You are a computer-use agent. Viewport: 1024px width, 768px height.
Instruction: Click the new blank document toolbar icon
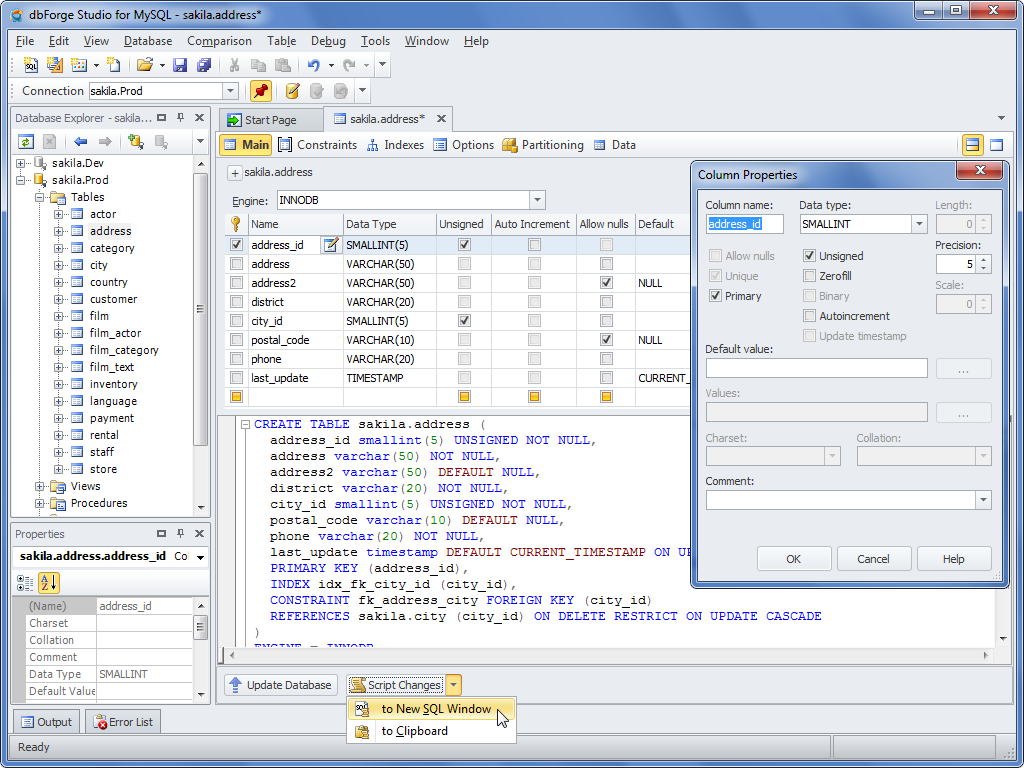tap(114, 65)
